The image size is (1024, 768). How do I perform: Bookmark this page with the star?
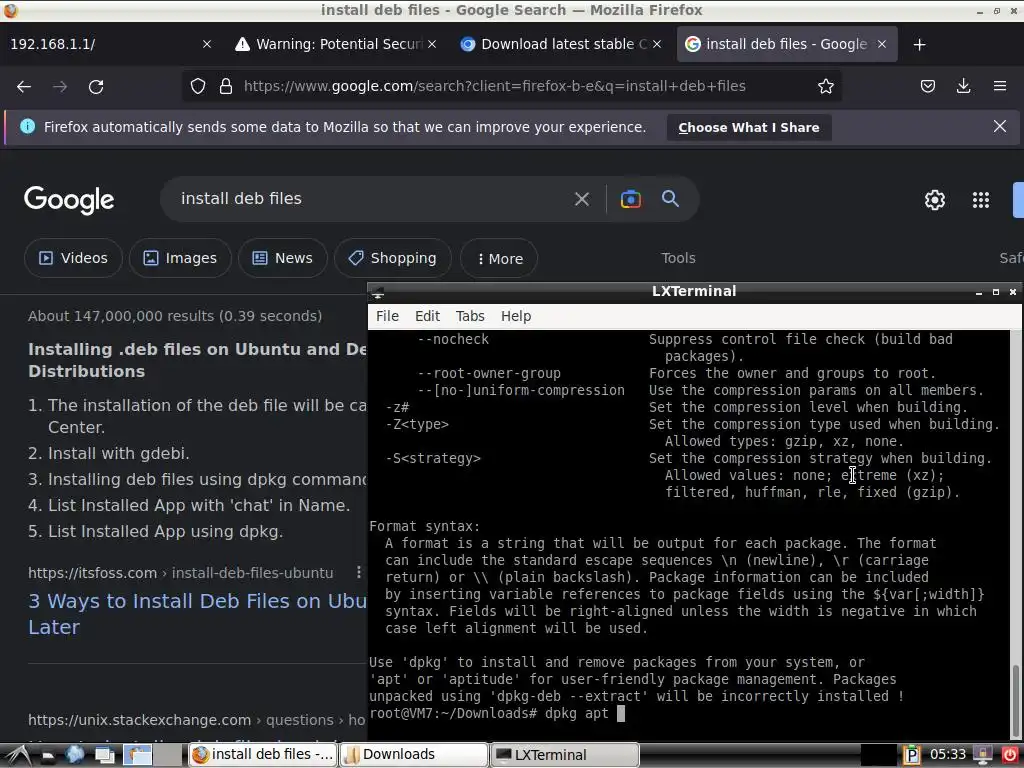825,86
